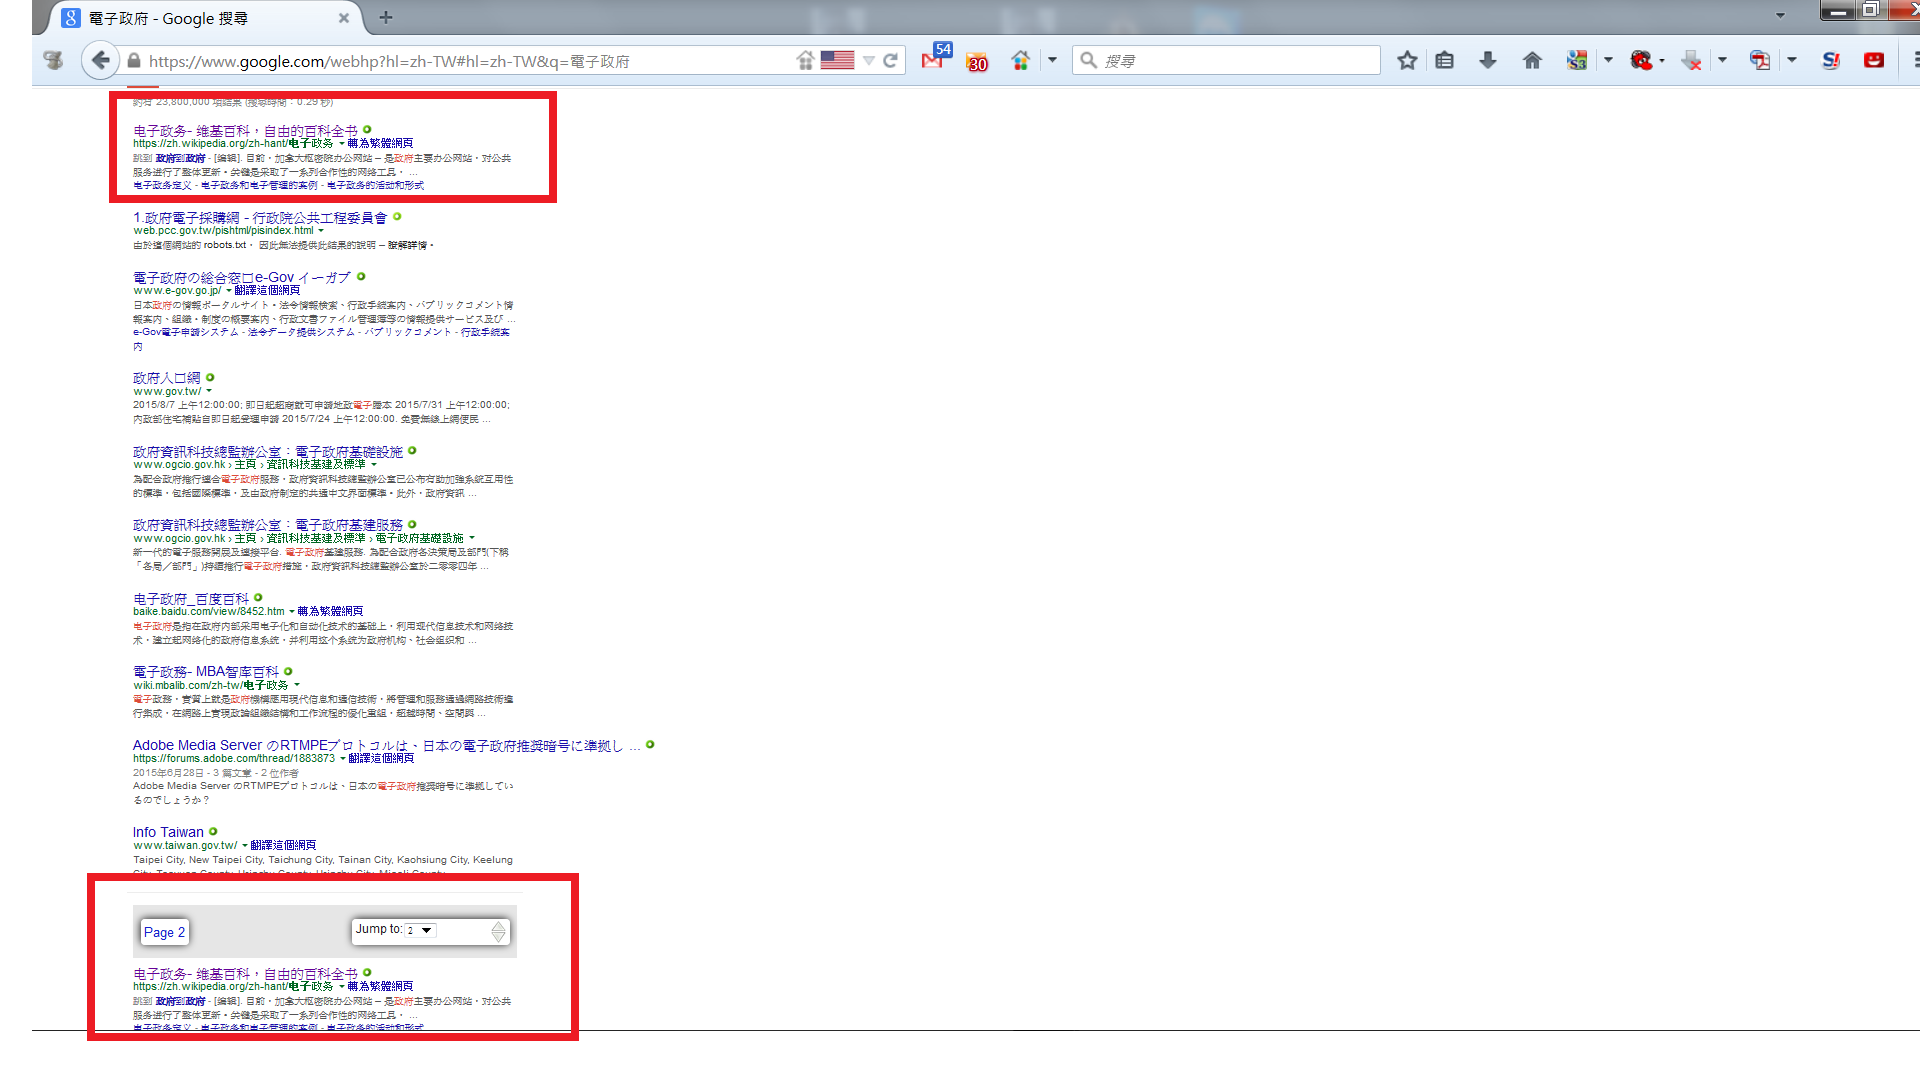Image resolution: width=1920 pixels, height=1080 pixels.
Task: Click the US flag icon in address bar
Action: [837, 61]
